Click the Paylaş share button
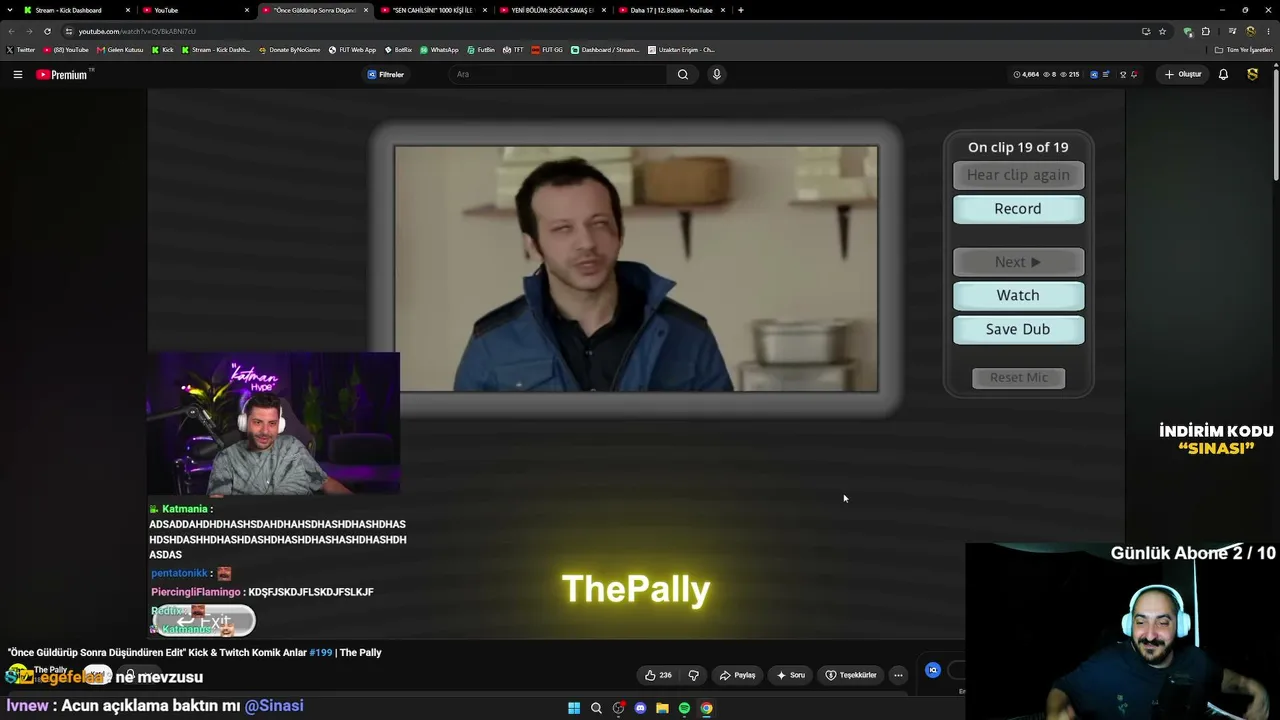This screenshot has width=1280, height=720. point(738,675)
